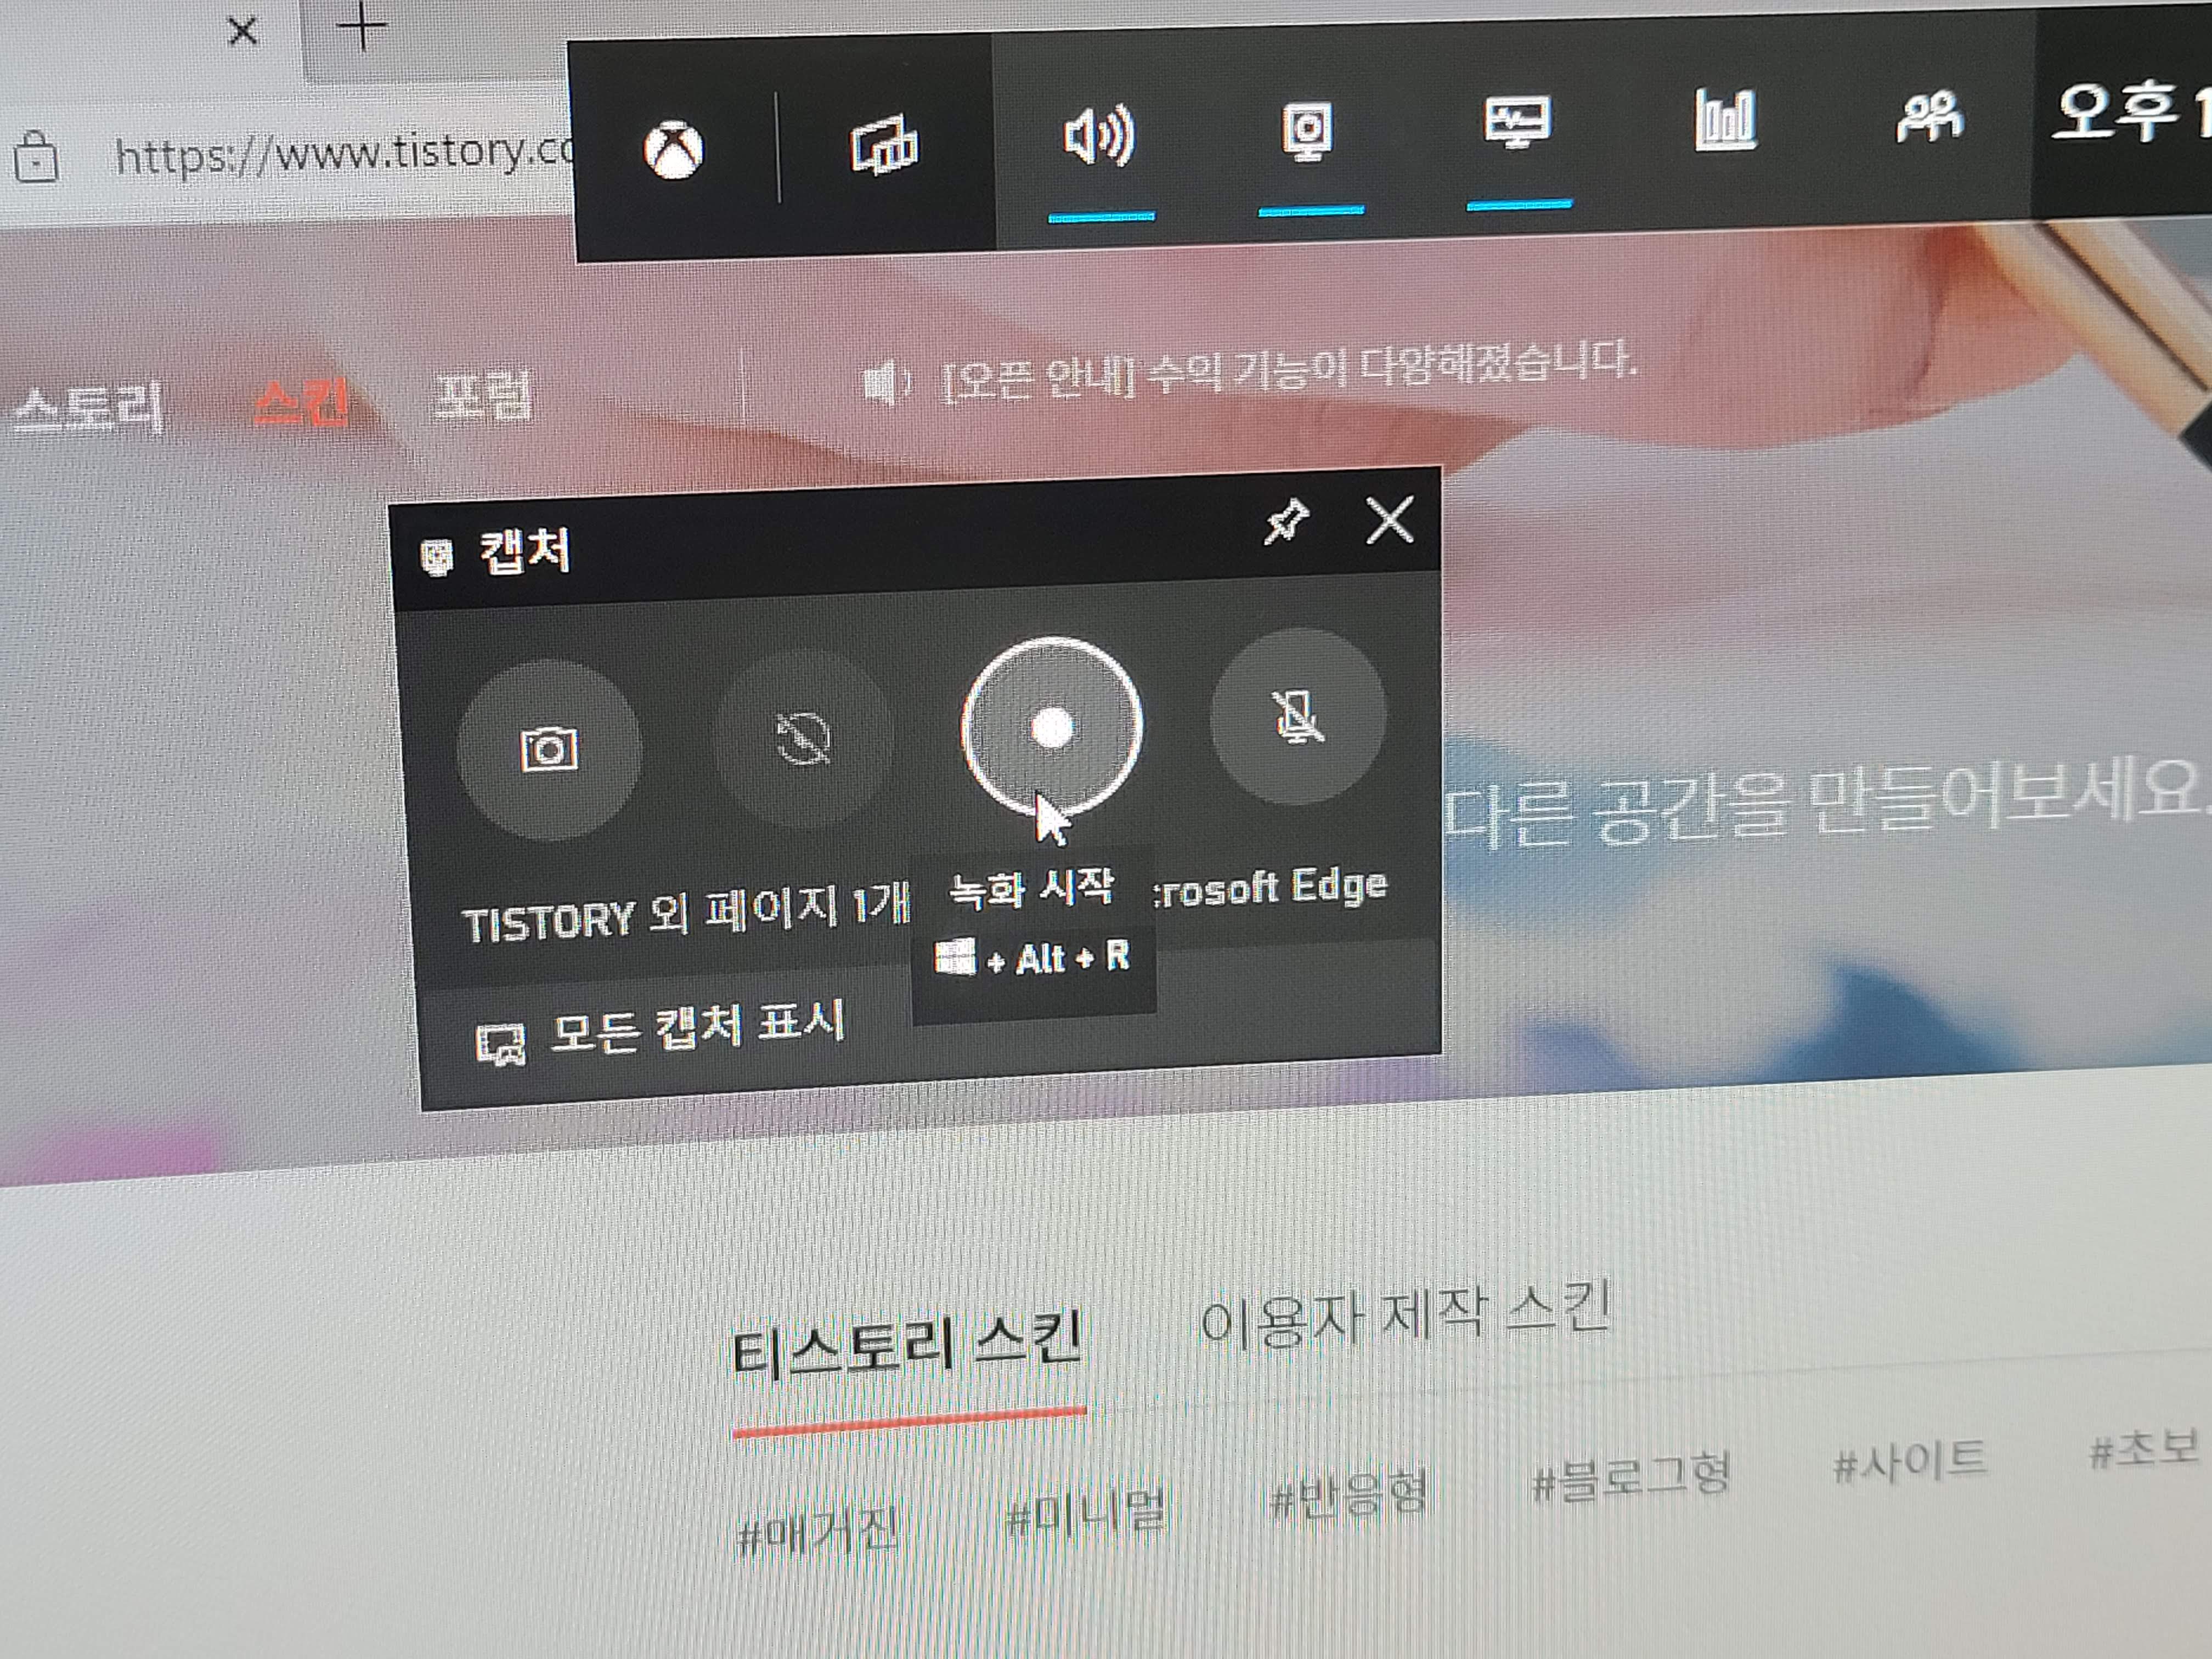The height and width of the screenshot is (1659, 2212).
Task: Pin the Capture widget
Action: coord(1286,521)
